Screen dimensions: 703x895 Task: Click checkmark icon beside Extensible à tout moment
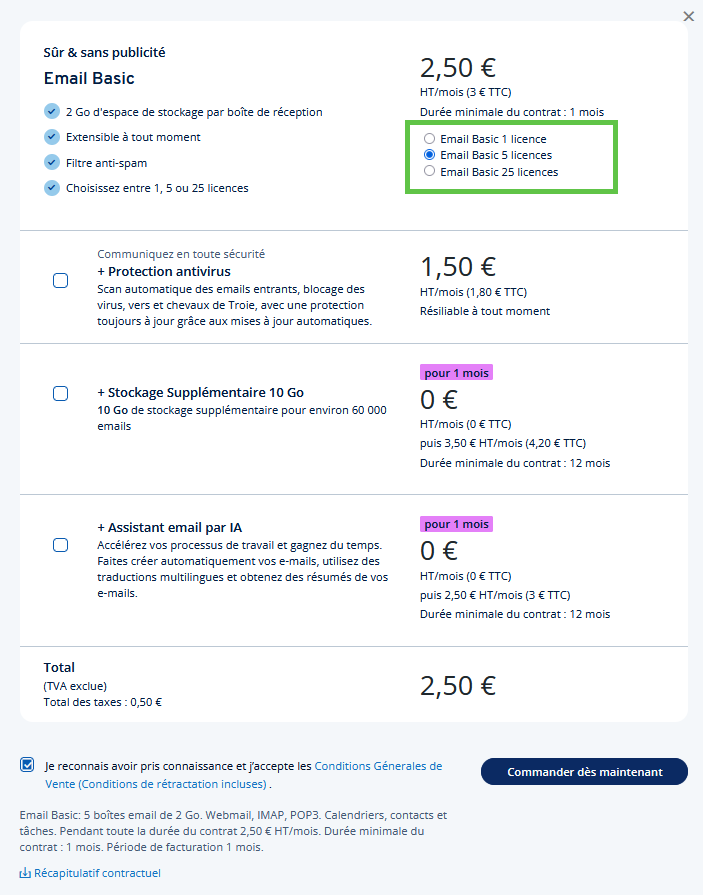[x=52, y=137]
